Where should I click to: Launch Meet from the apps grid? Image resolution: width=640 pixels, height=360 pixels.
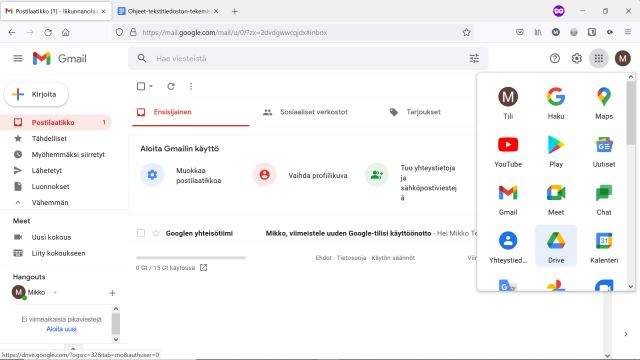(x=556, y=199)
